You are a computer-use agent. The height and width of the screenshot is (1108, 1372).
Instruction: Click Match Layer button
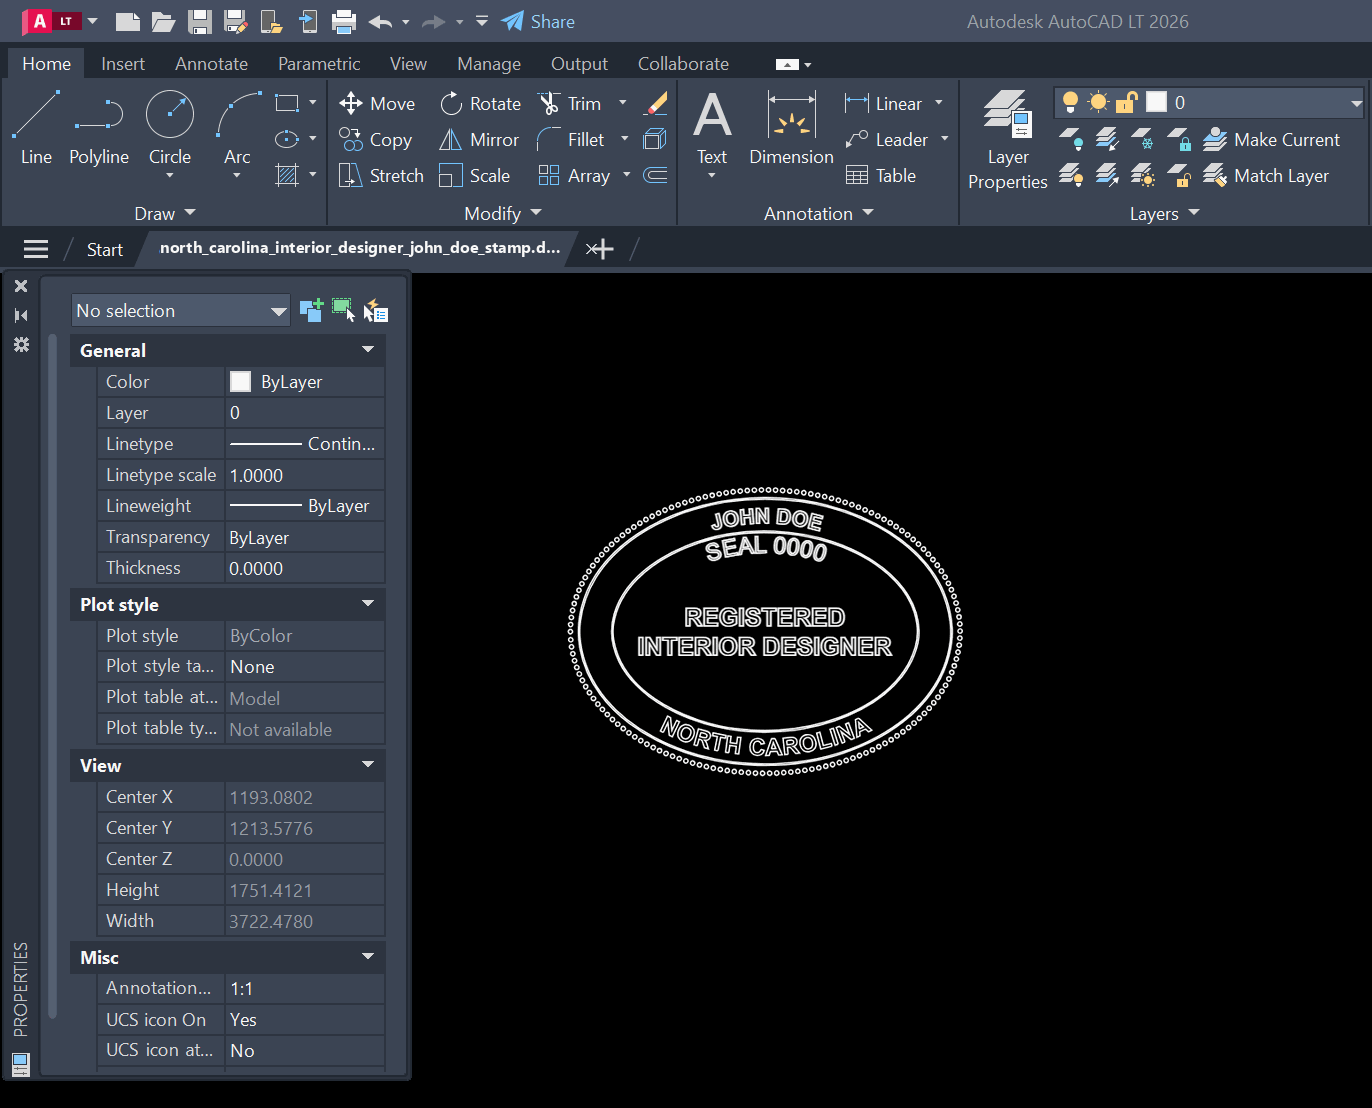coord(1266,175)
